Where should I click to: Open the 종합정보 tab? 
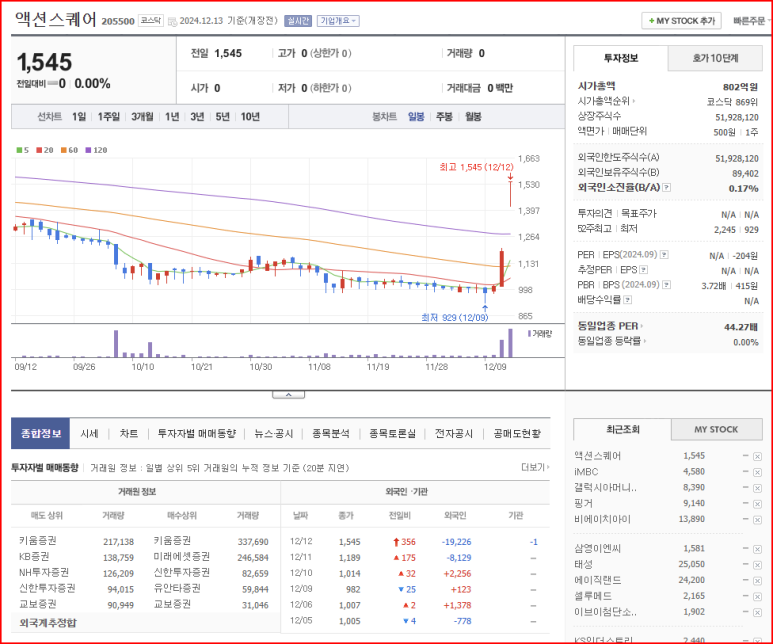click(40, 433)
